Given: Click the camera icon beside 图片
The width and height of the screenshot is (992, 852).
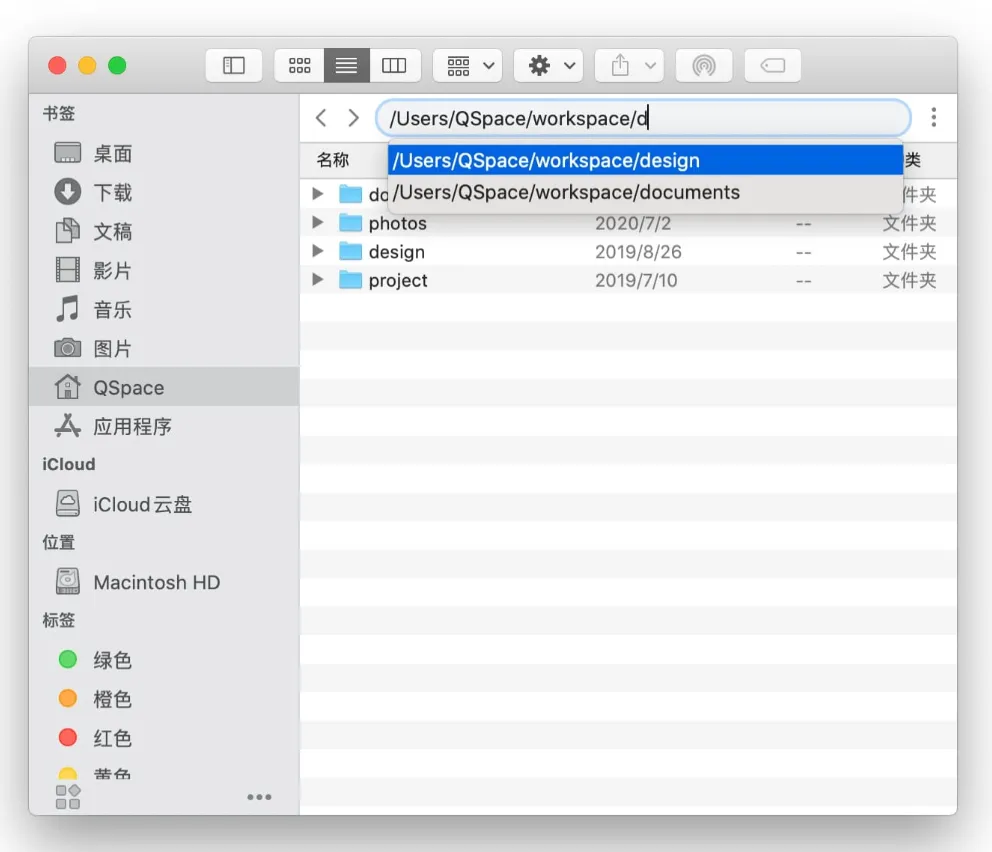Looking at the screenshot, I should [68, 347].
